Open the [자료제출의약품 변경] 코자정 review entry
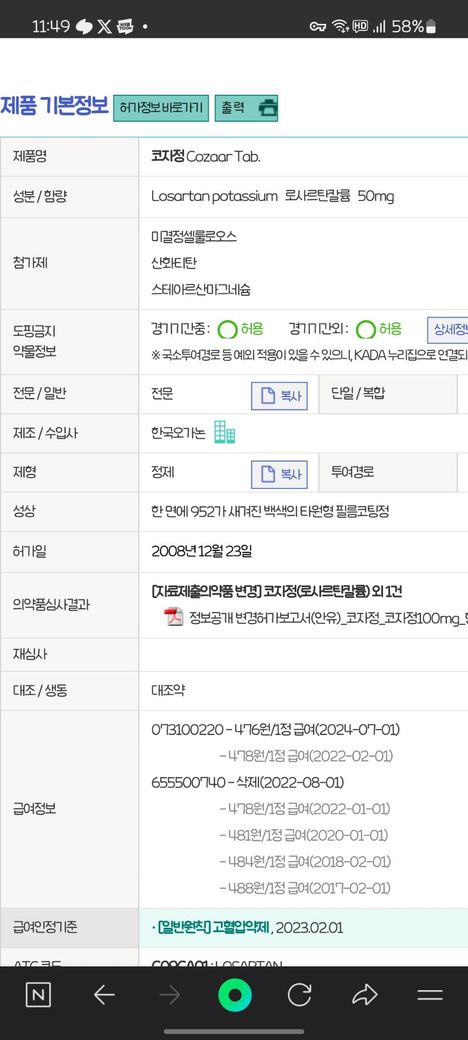This screenshot has width=468, height=1040. 277,591
